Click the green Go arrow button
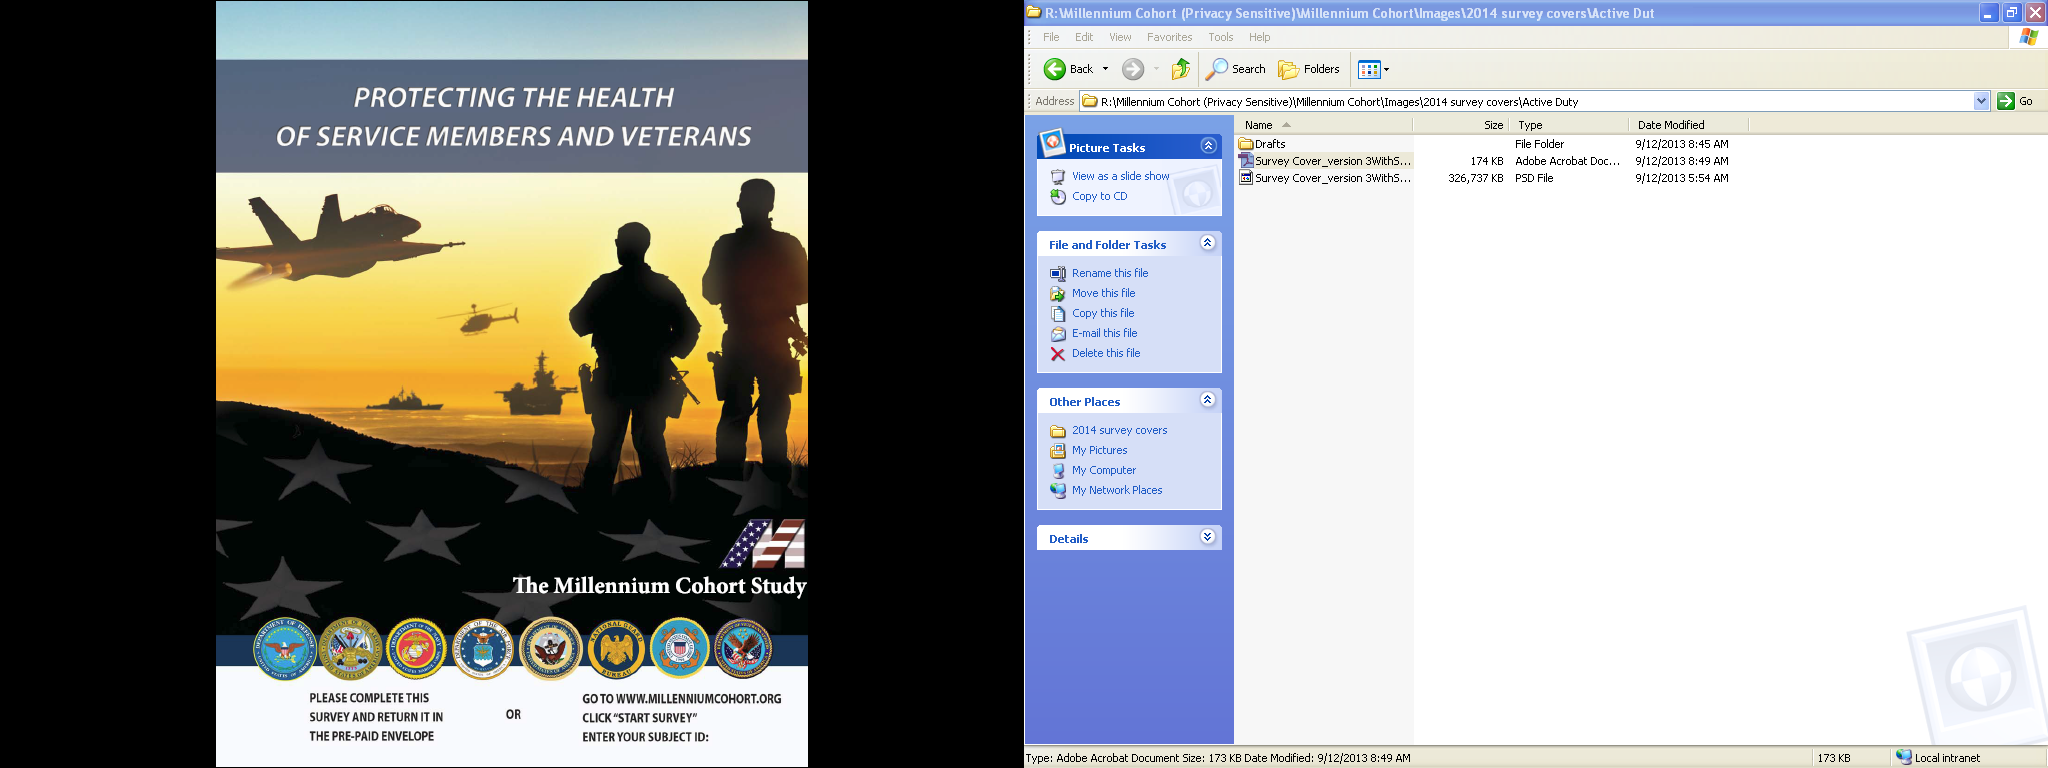Viewport: 2048px width, 768px height. pyautogui.click(x=2005, y=101)
